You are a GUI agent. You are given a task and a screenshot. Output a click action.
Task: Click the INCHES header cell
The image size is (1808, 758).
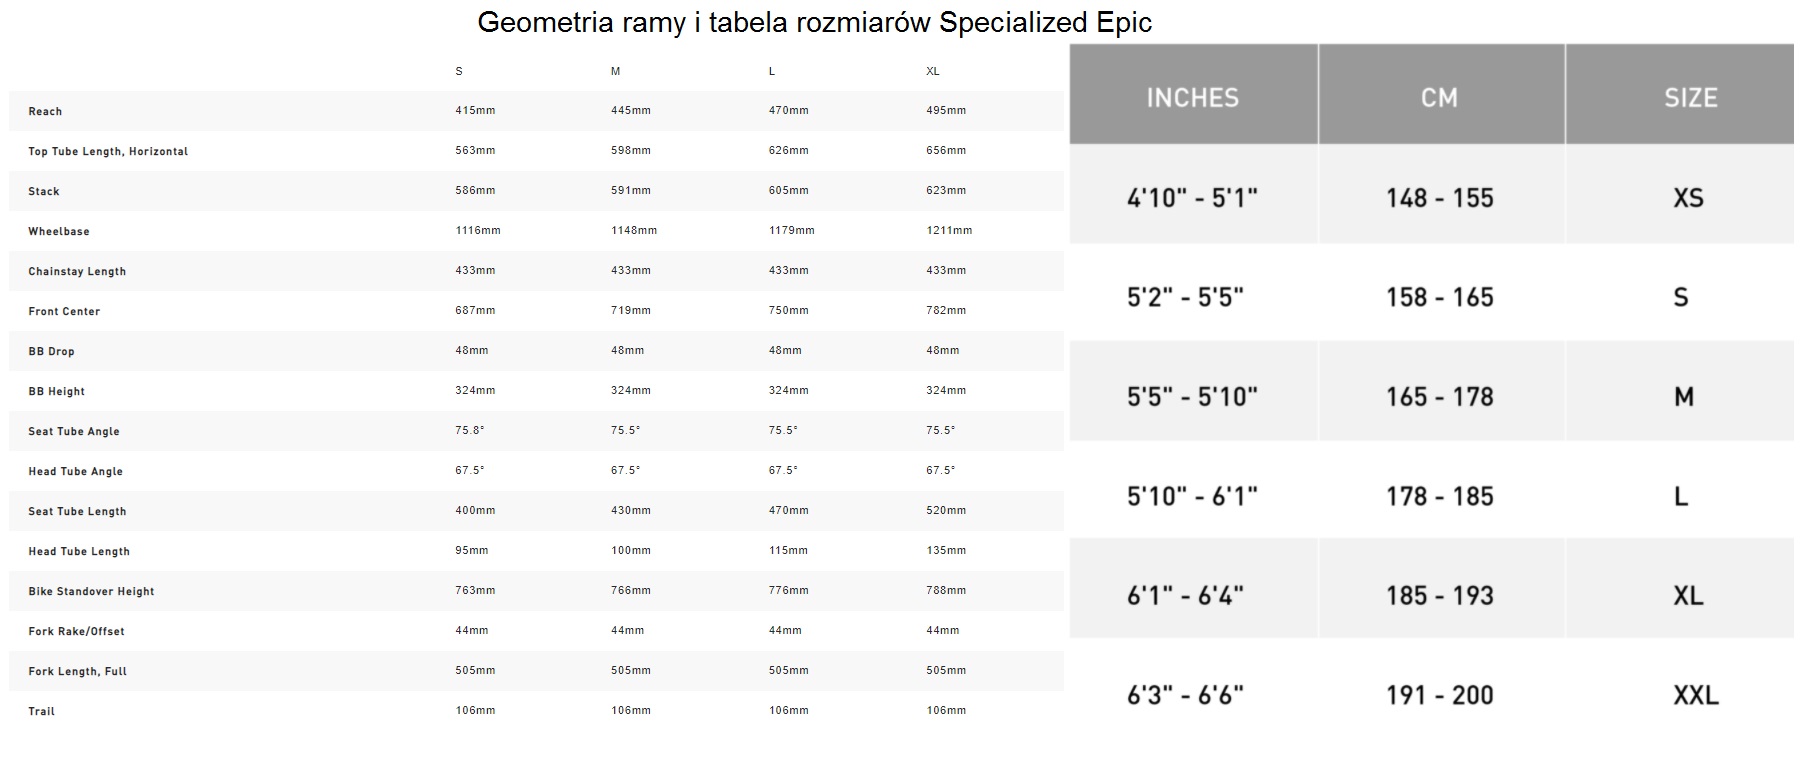pos(1193,94)
